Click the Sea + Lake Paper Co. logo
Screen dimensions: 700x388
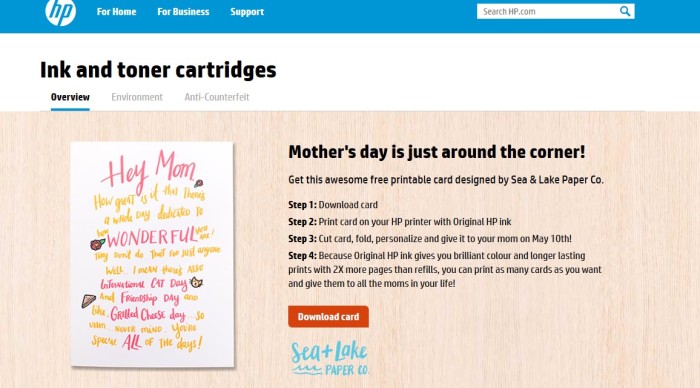(330, 358)
